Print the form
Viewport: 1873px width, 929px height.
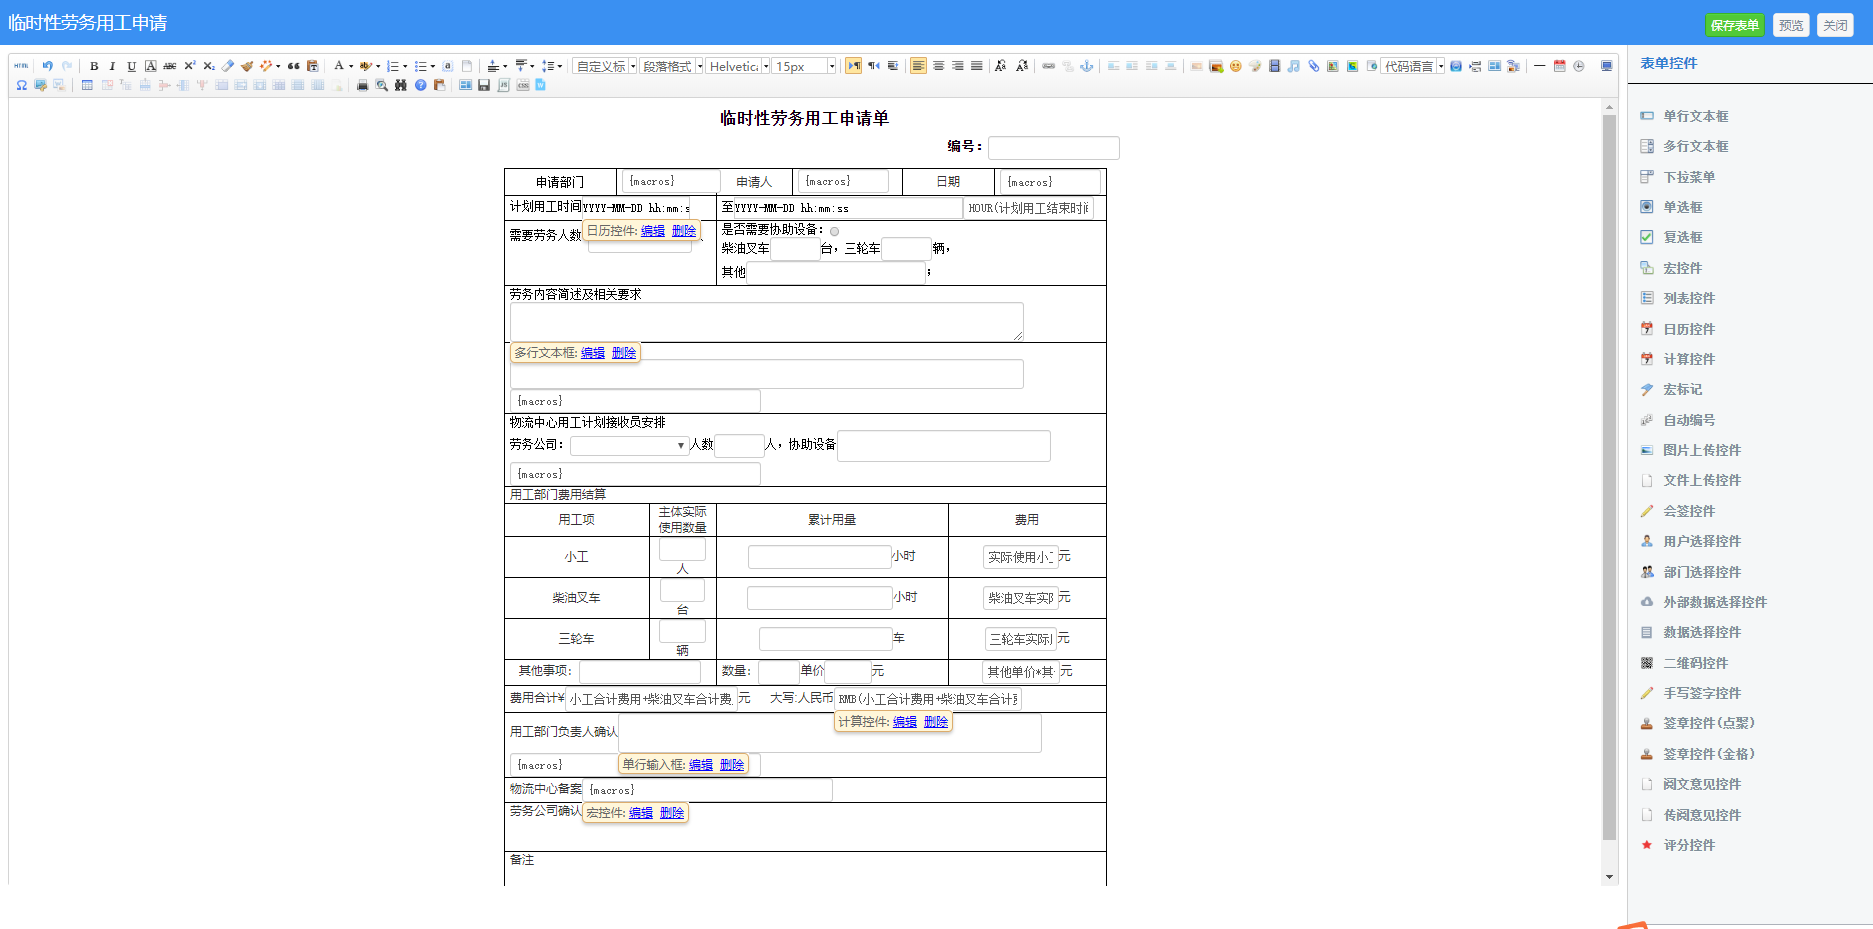(362, 85)
